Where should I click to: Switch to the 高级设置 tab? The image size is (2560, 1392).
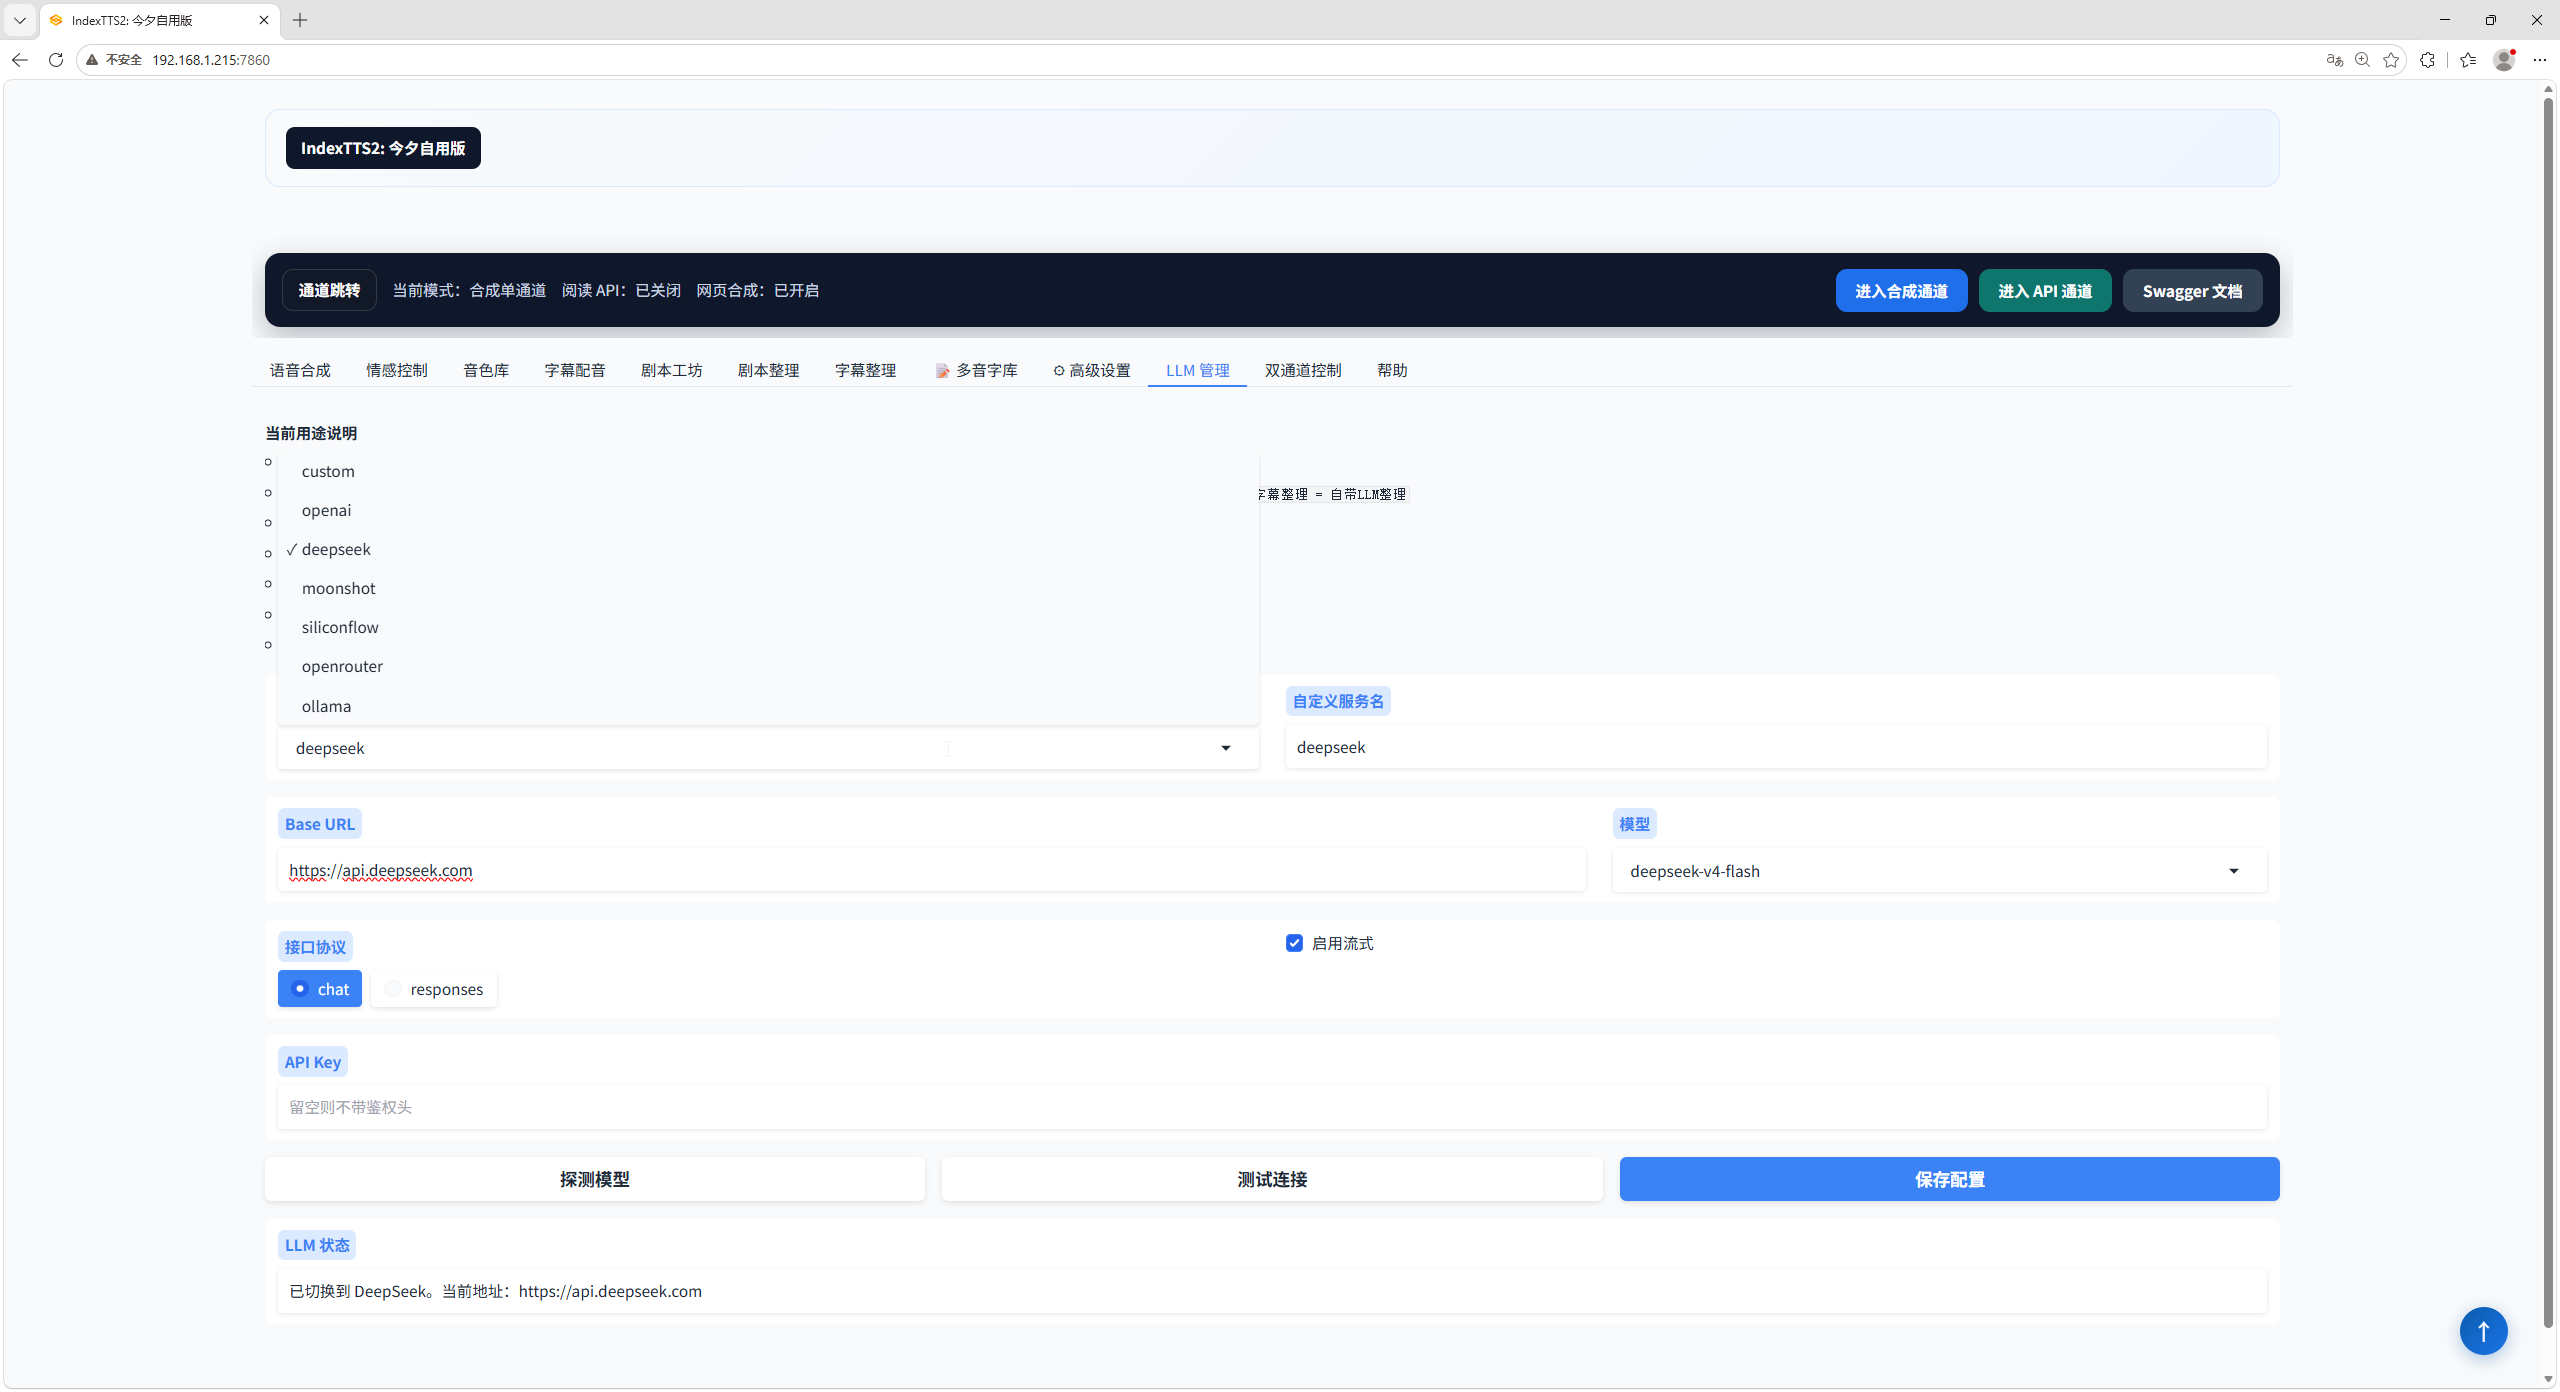coord(1091,370)
